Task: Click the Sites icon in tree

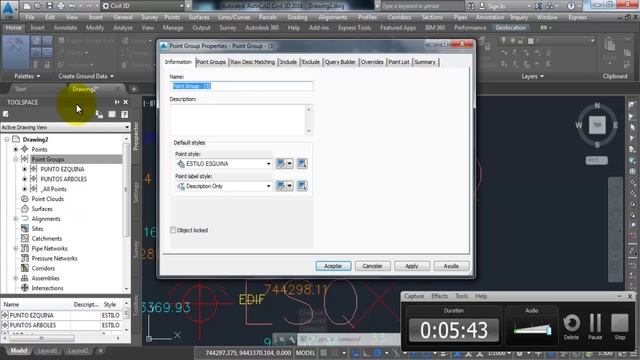Action: click(x=24, y=229)
